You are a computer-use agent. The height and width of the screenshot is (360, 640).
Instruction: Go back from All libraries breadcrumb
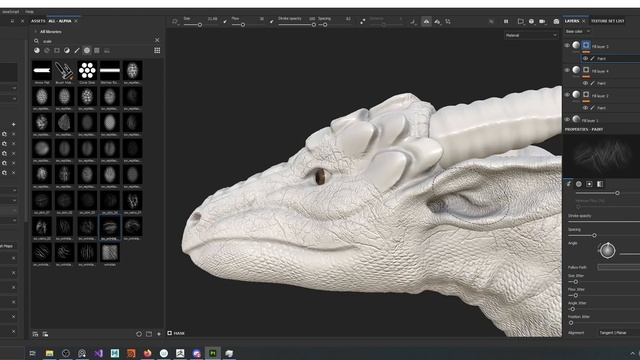pos(36,31)
